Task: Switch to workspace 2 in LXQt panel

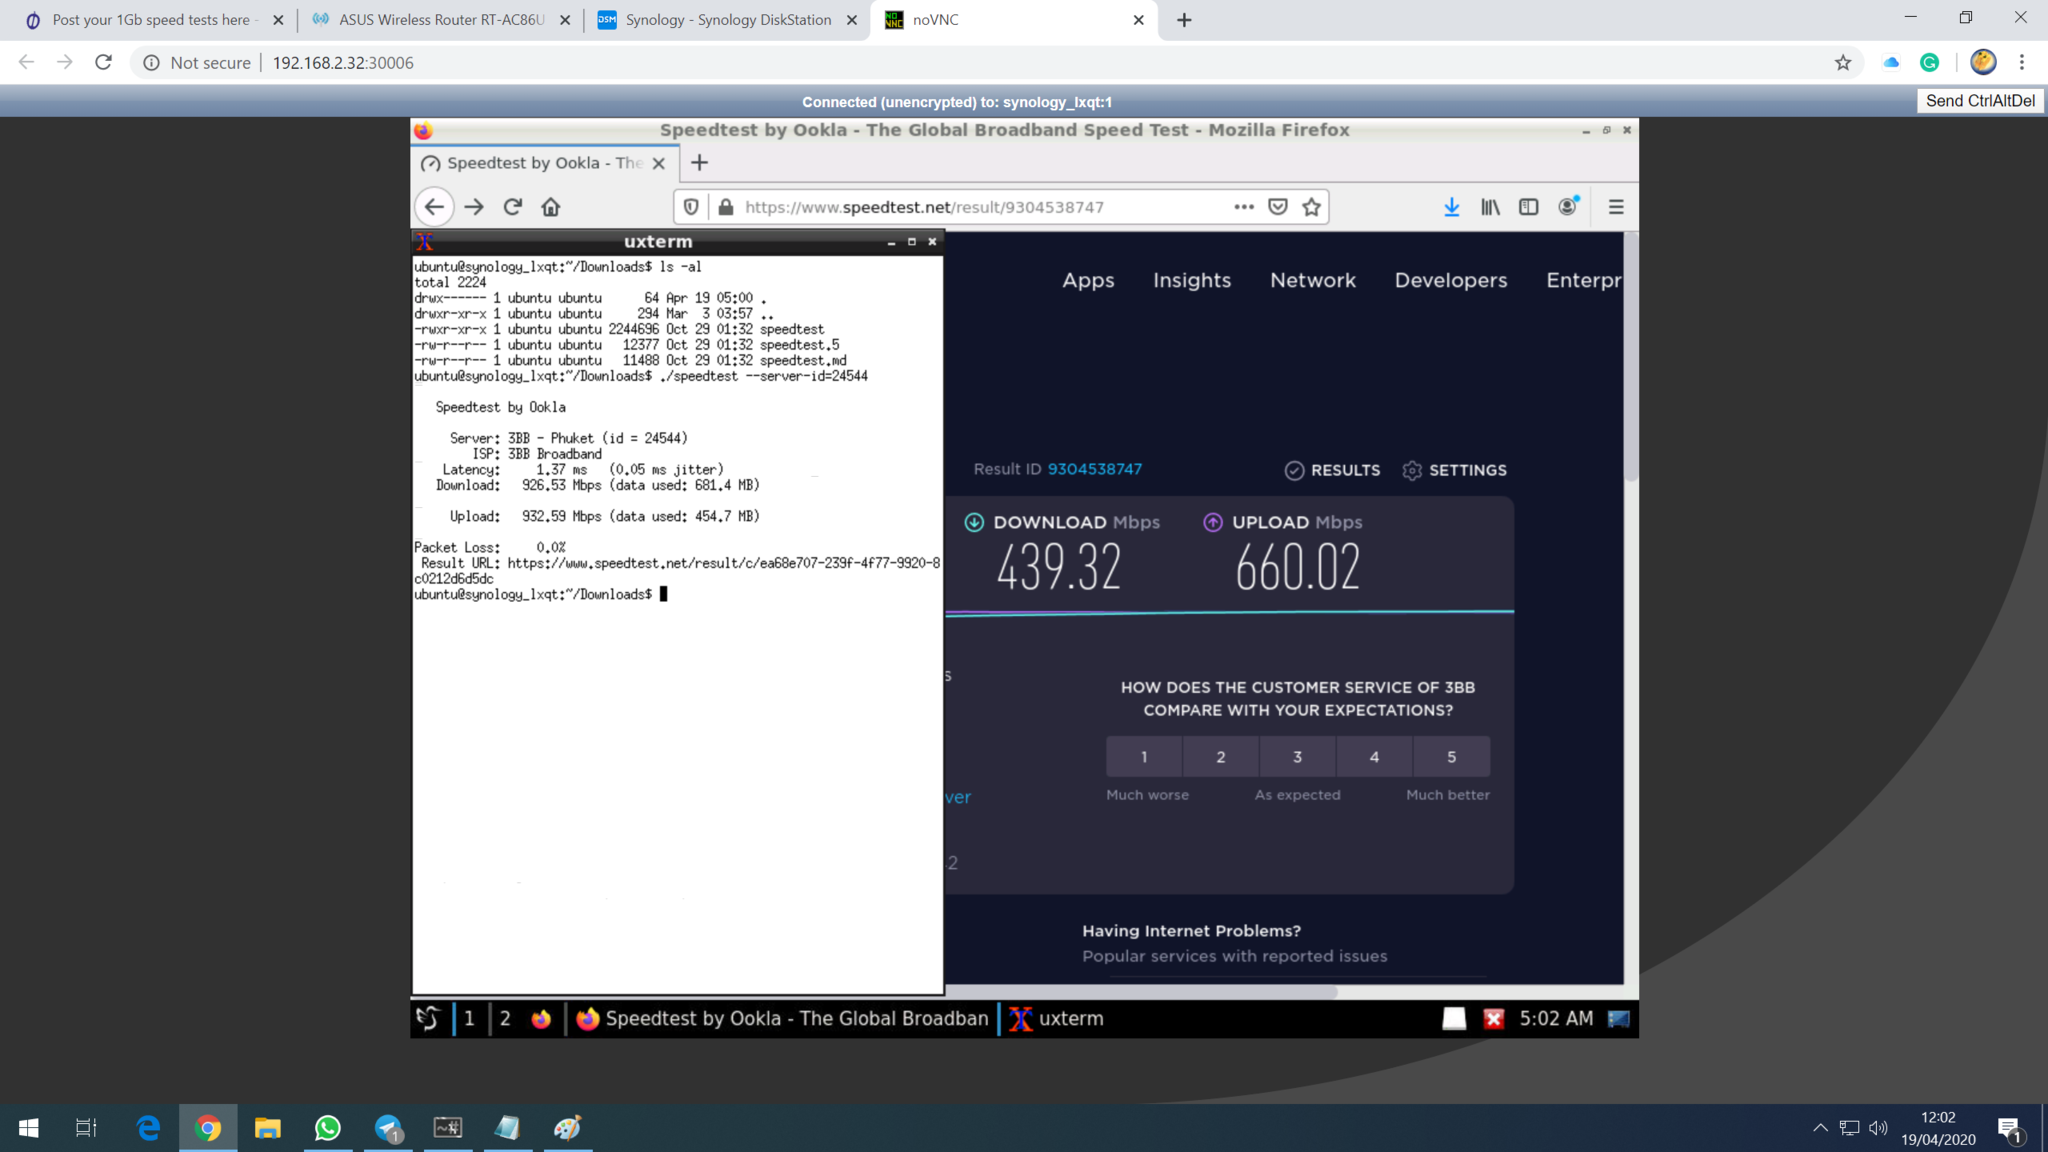Action: coord(505,1019)
